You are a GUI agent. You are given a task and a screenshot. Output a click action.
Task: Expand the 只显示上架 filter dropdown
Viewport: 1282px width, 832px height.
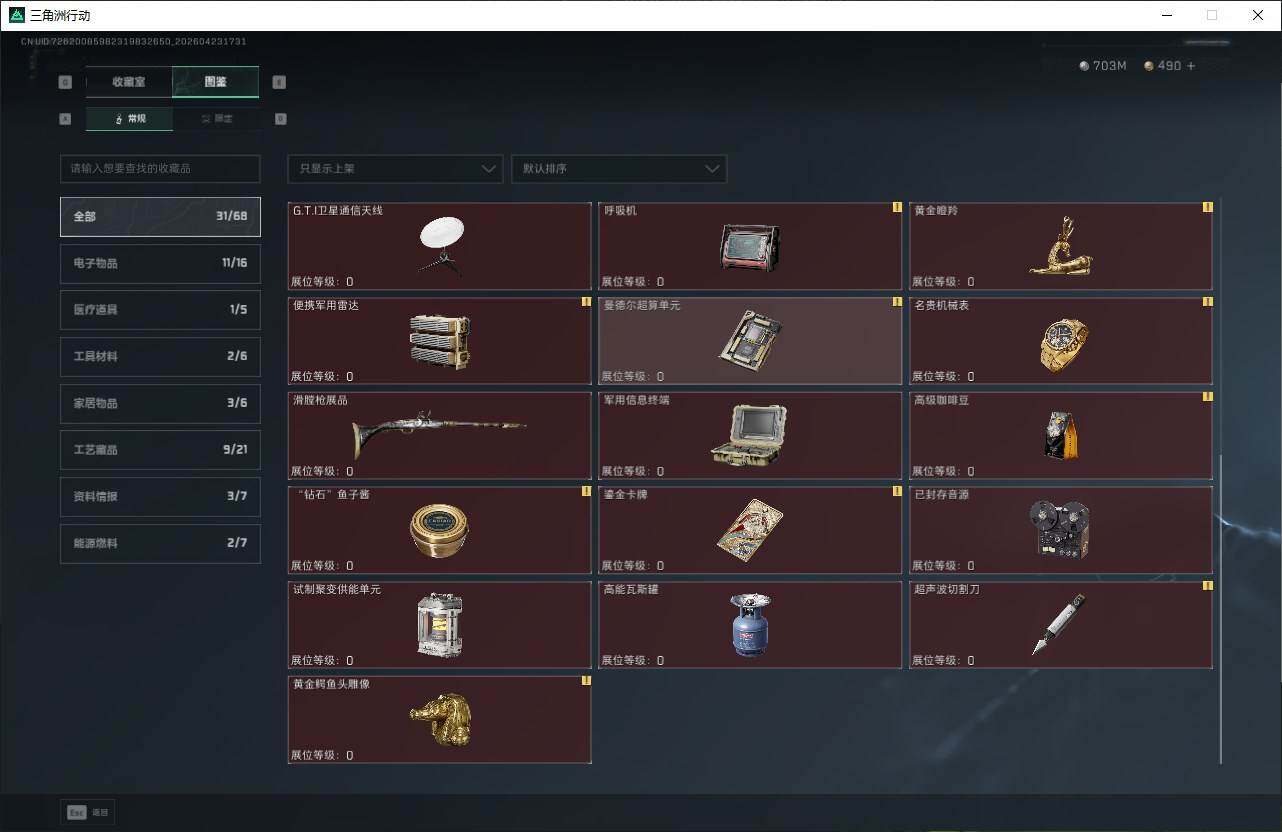[x=395, y=169]
